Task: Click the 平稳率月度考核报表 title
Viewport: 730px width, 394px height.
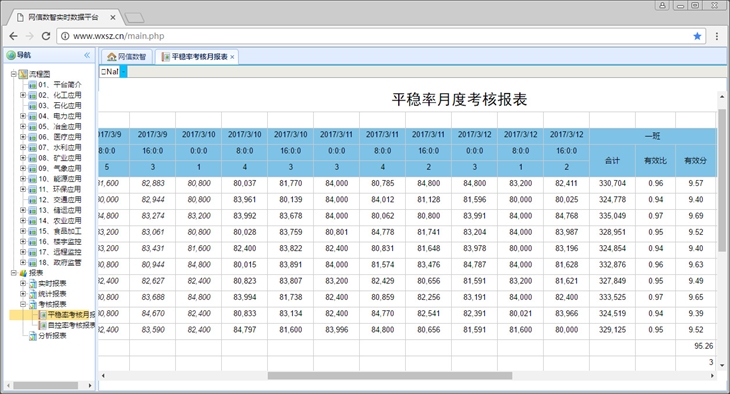Action: (459, 100)
